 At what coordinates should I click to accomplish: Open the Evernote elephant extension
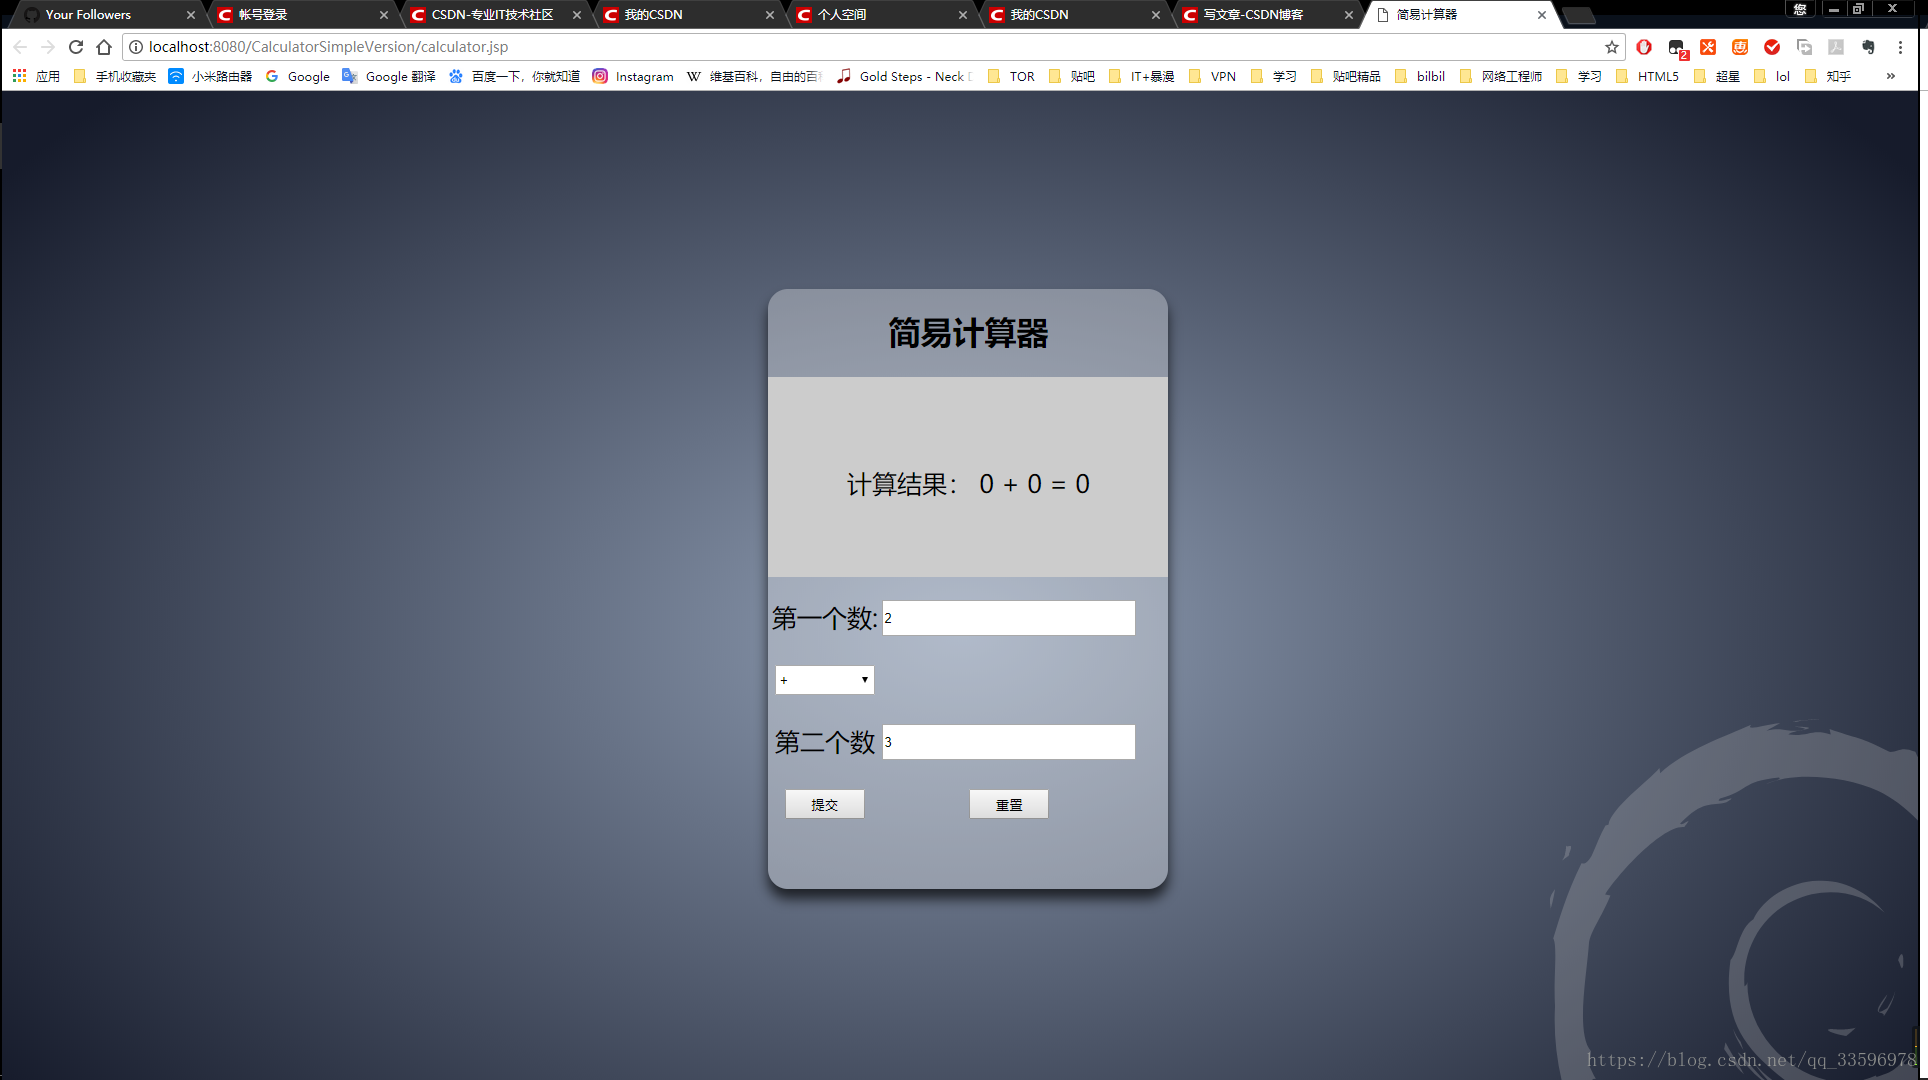point(1868,47)
